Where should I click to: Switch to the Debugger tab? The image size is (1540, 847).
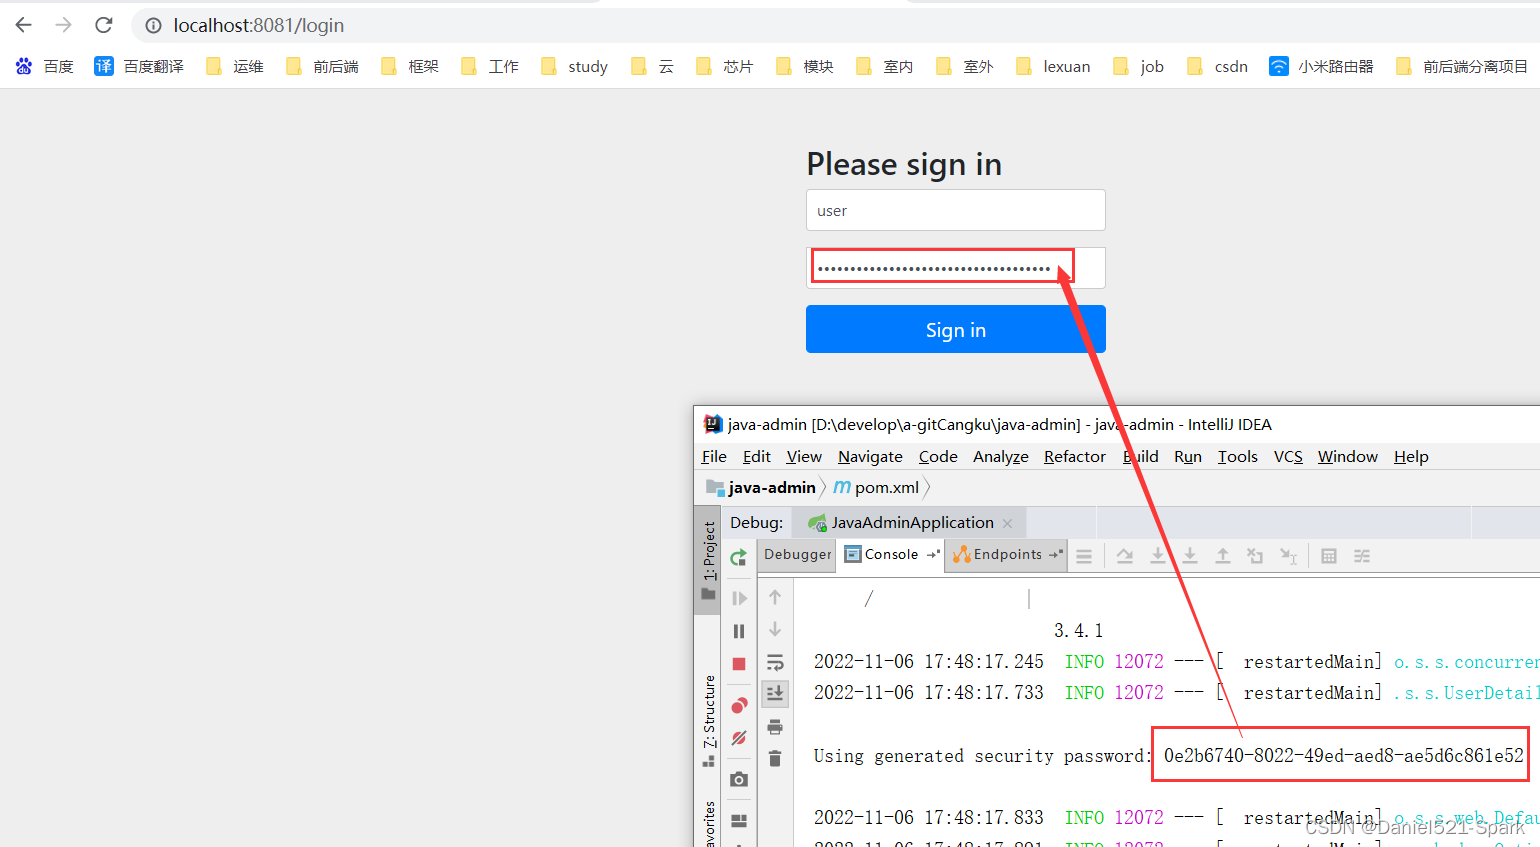797,554
